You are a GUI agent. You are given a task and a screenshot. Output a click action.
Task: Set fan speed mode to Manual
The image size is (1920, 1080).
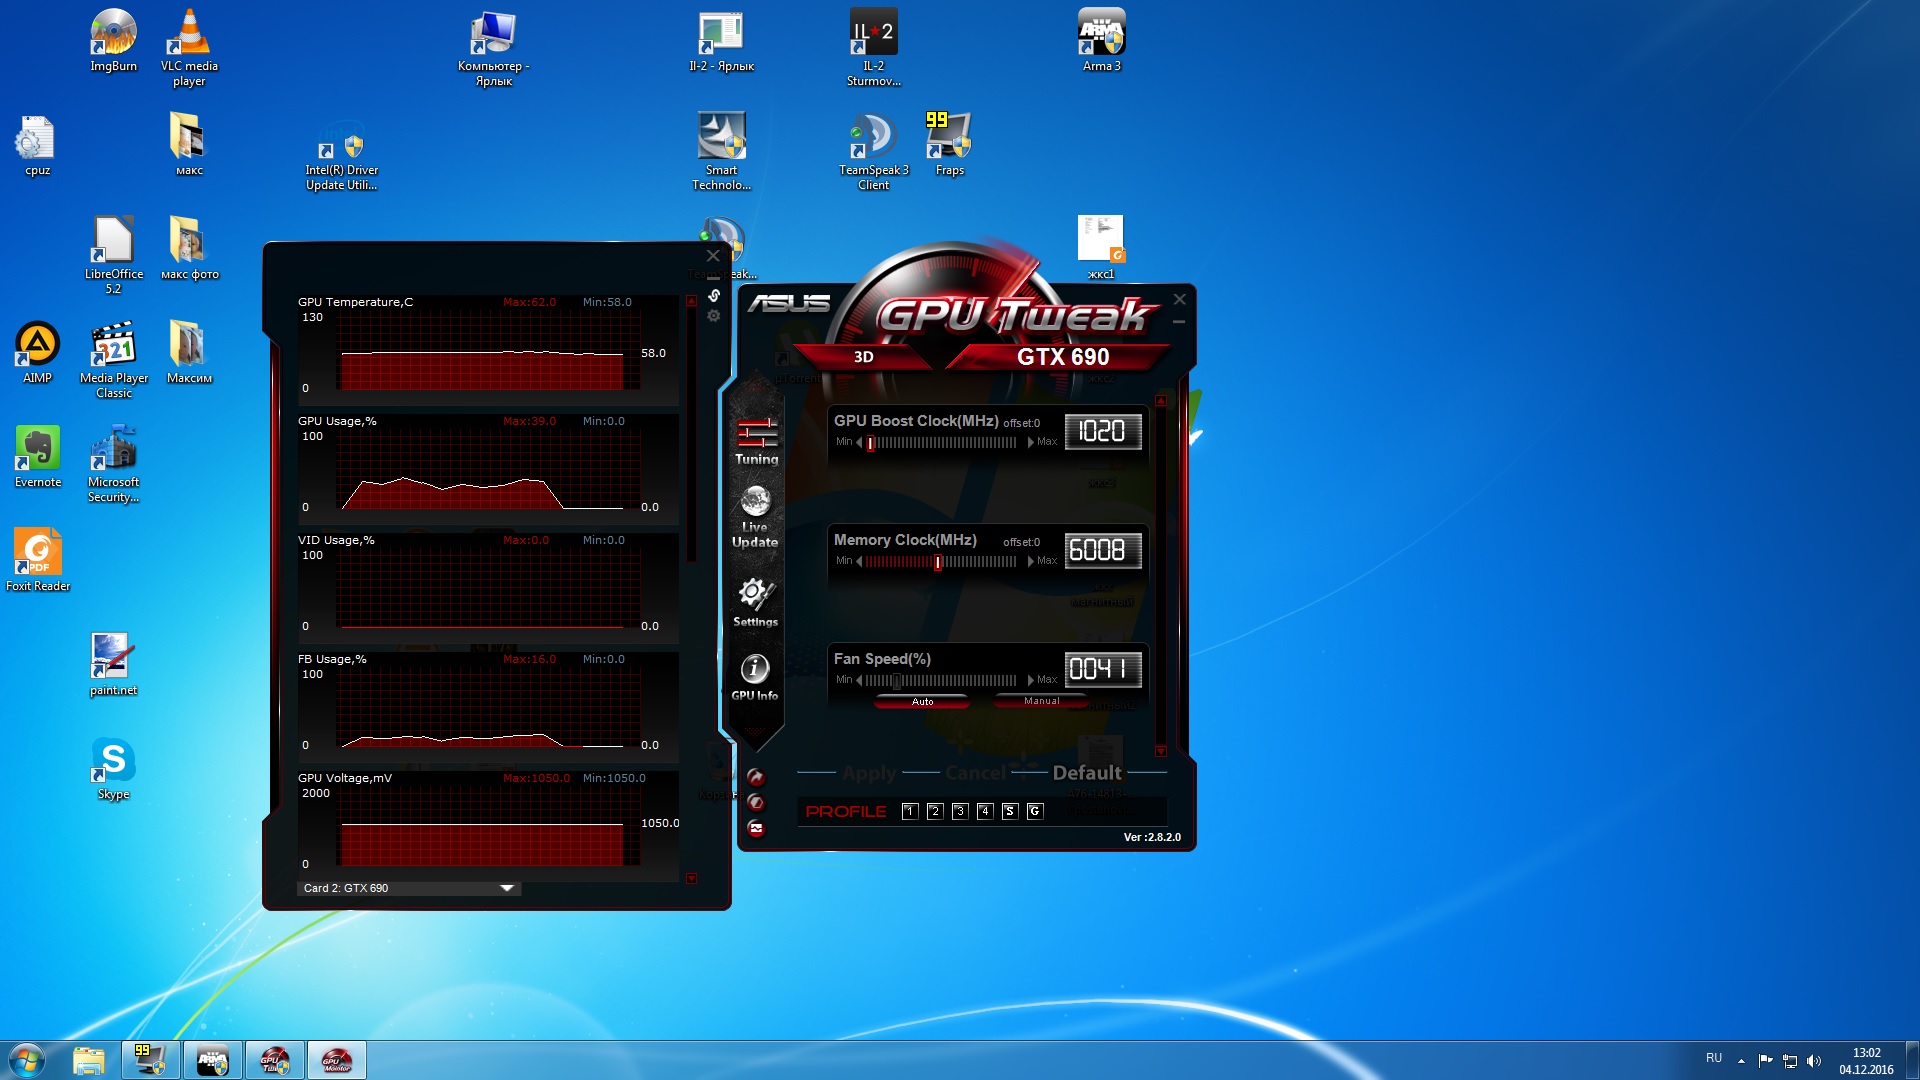[1041, 701]
